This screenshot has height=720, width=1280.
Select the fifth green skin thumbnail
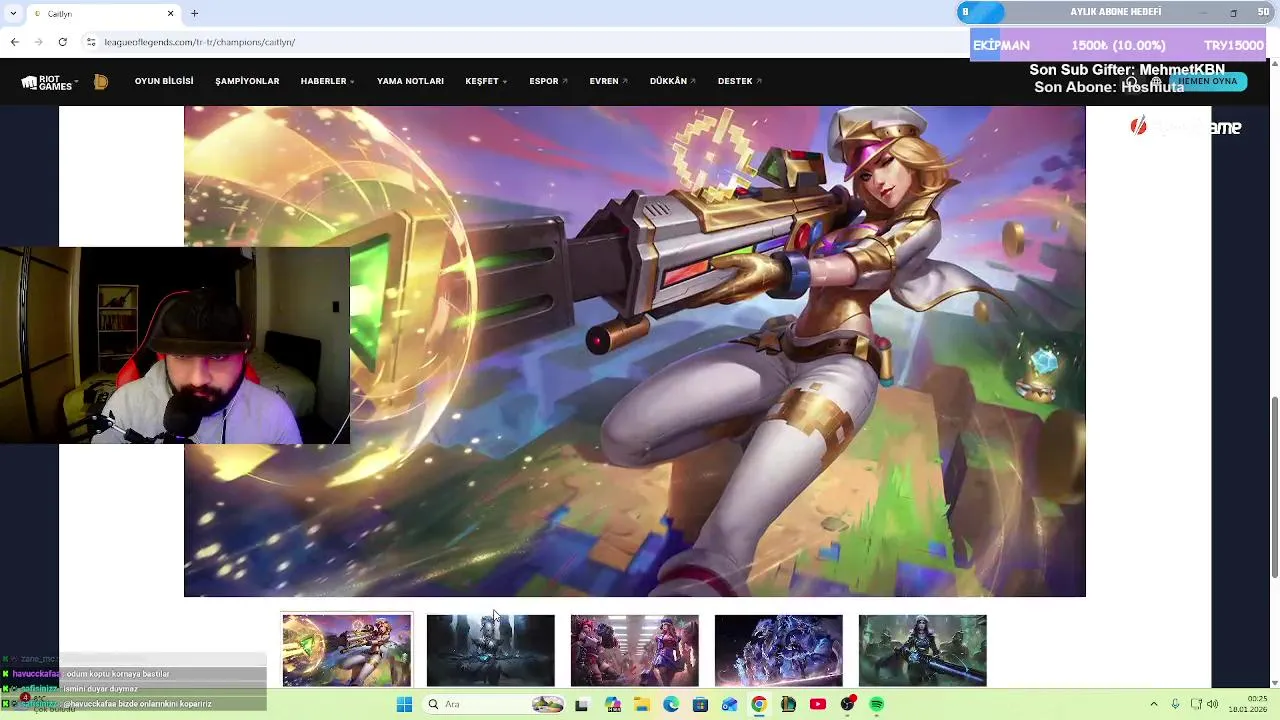923,650
